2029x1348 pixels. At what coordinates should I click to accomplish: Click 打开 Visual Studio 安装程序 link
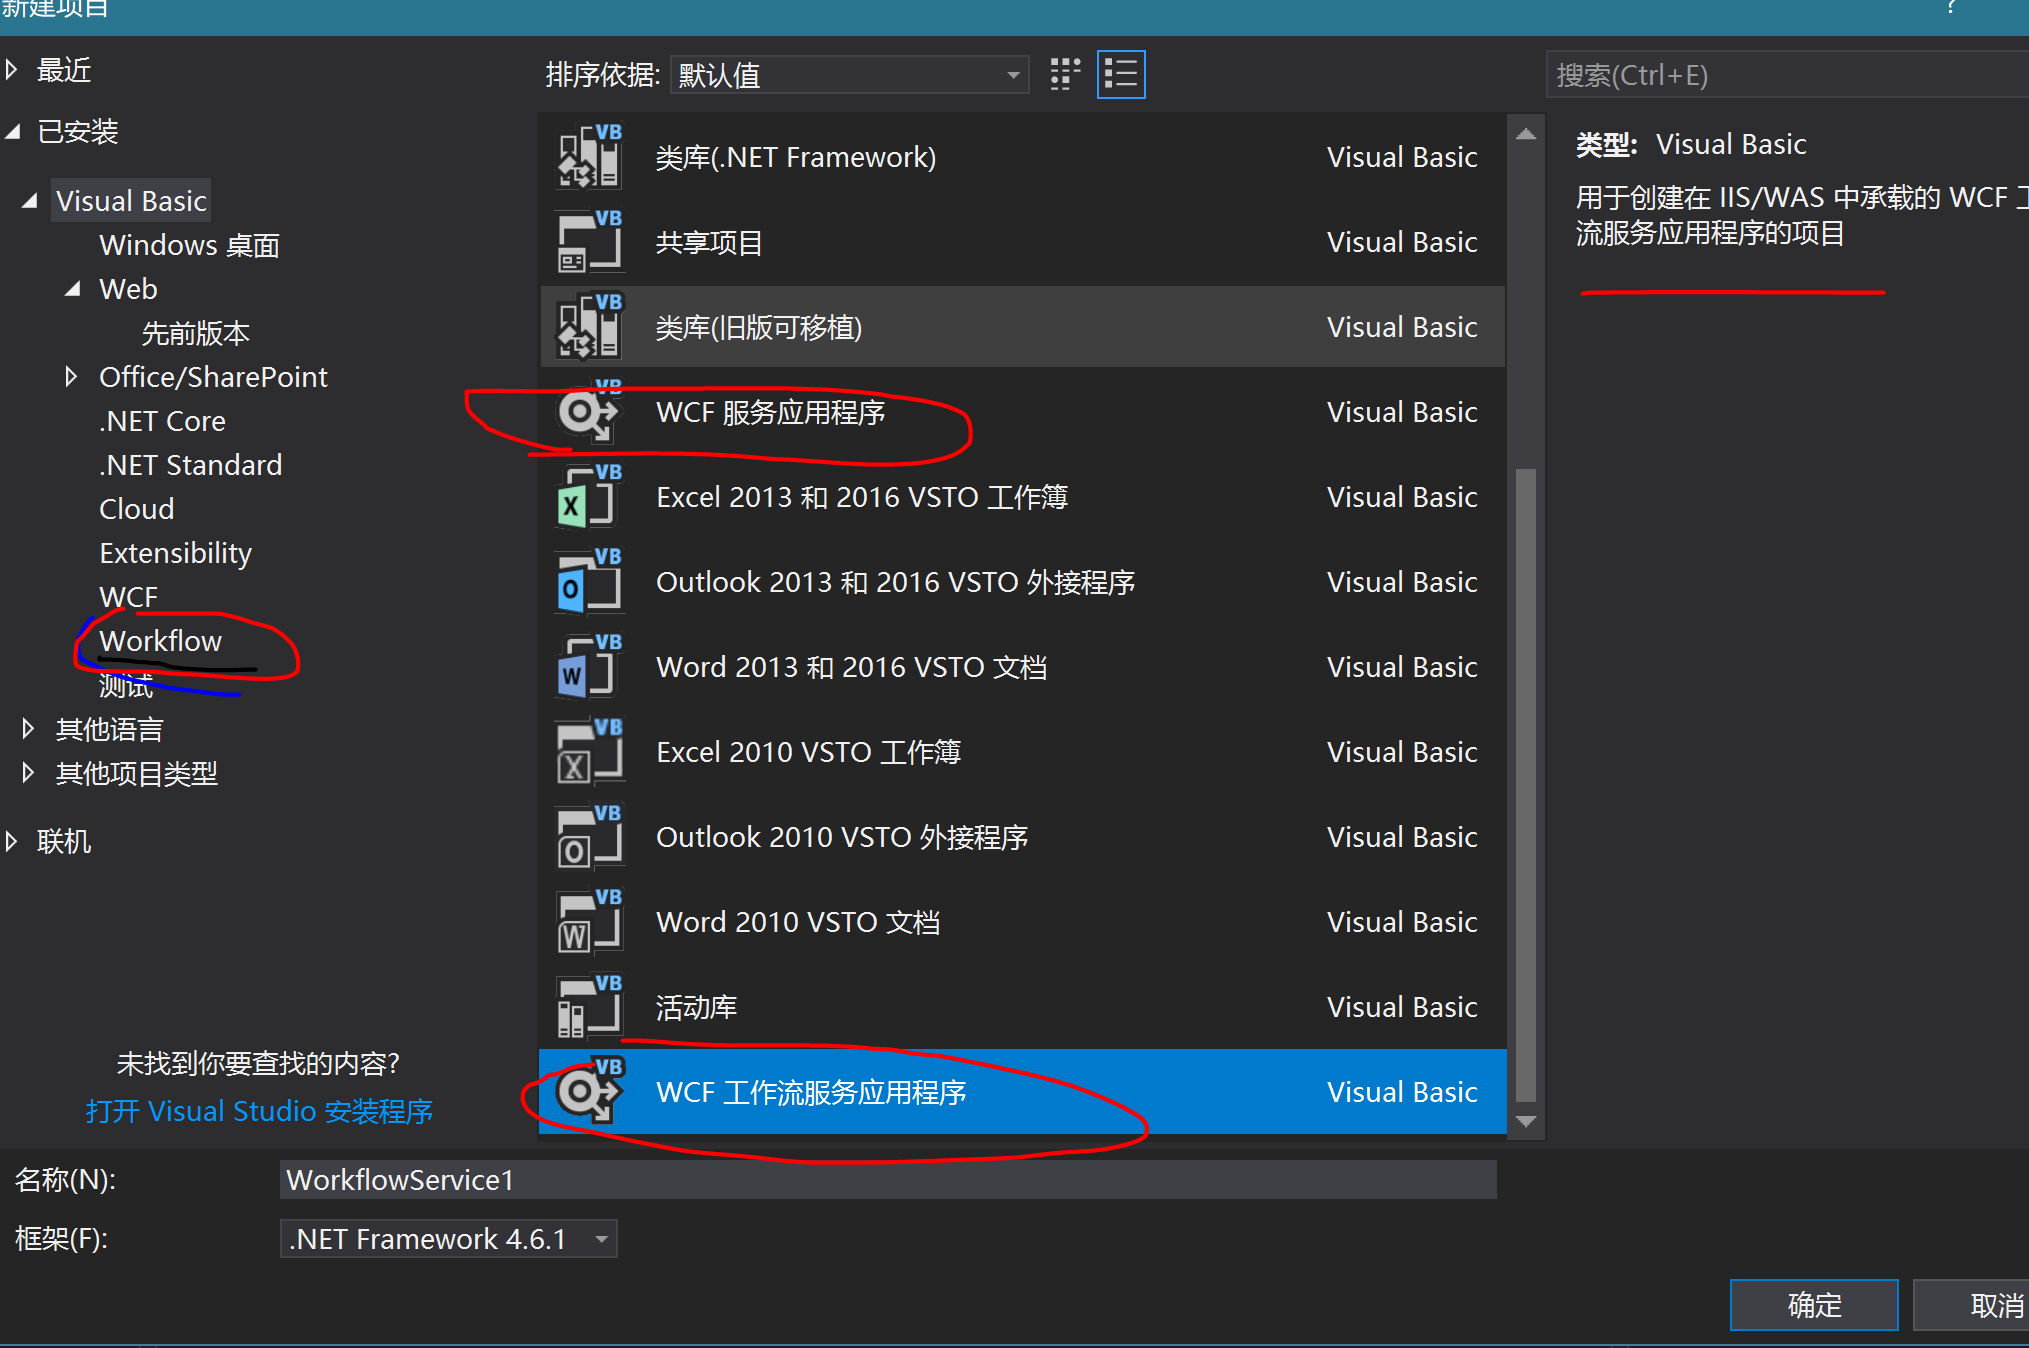[x=259, y=1111]
